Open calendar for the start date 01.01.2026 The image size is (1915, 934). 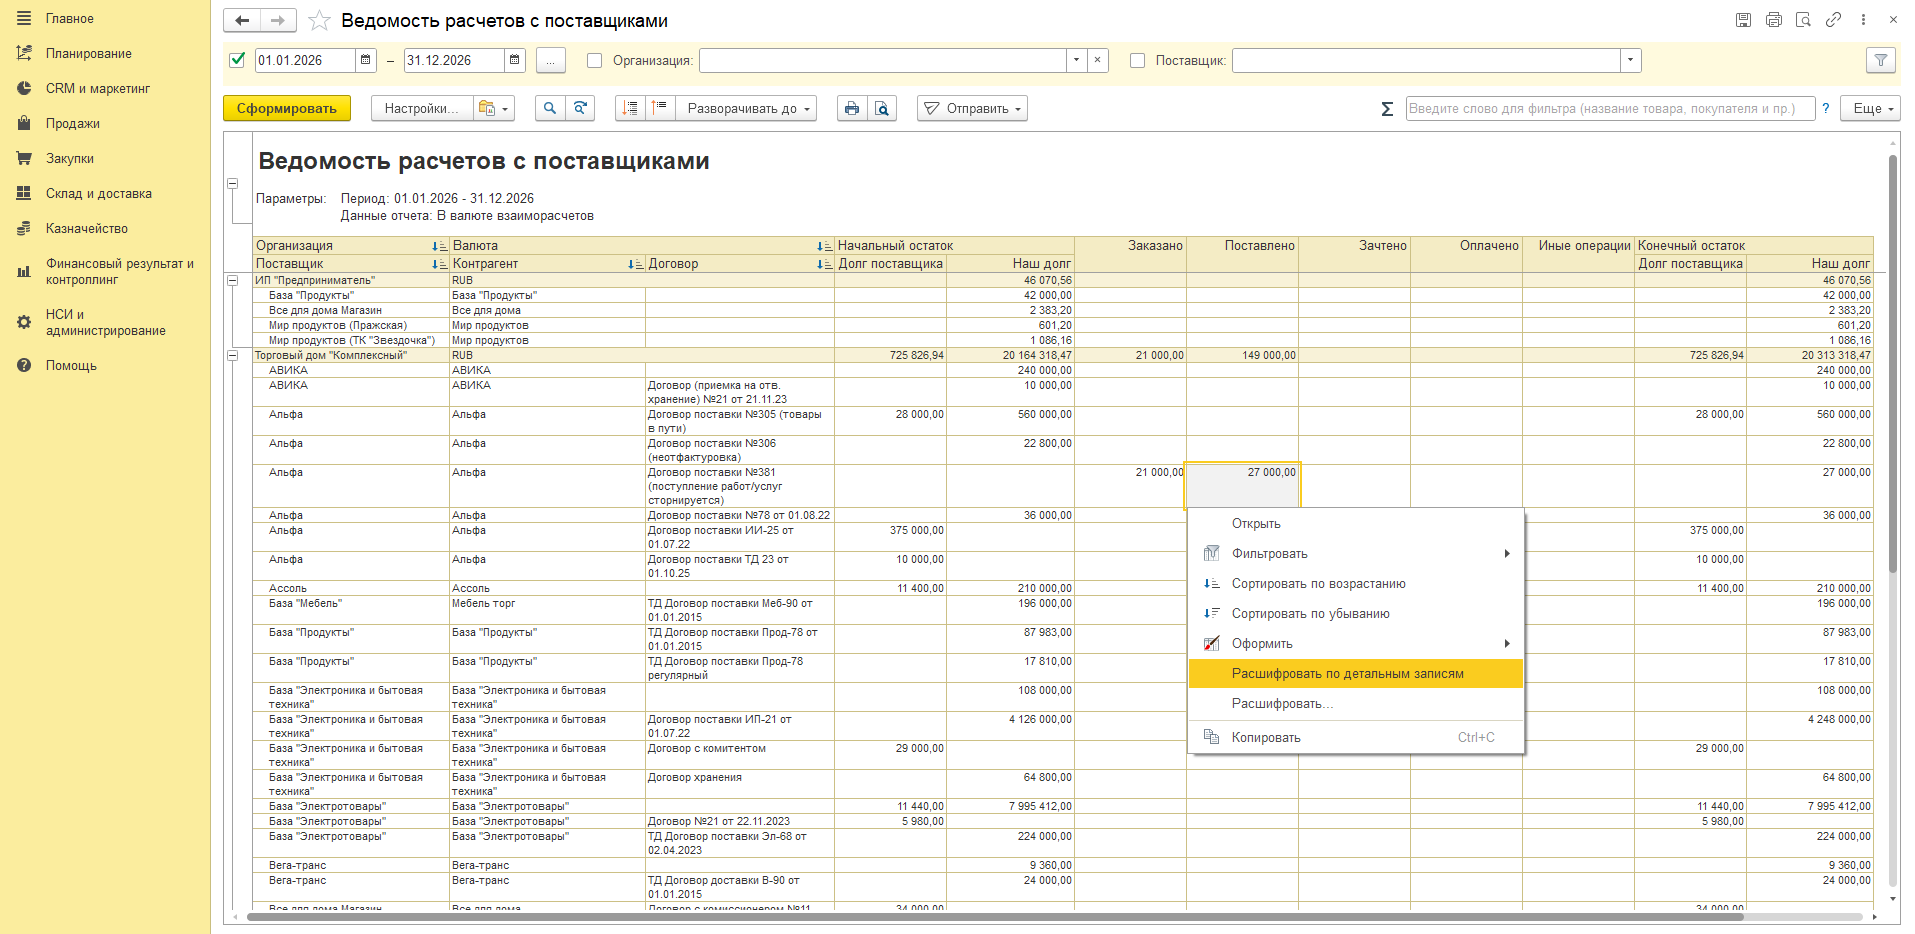(366, 60)
